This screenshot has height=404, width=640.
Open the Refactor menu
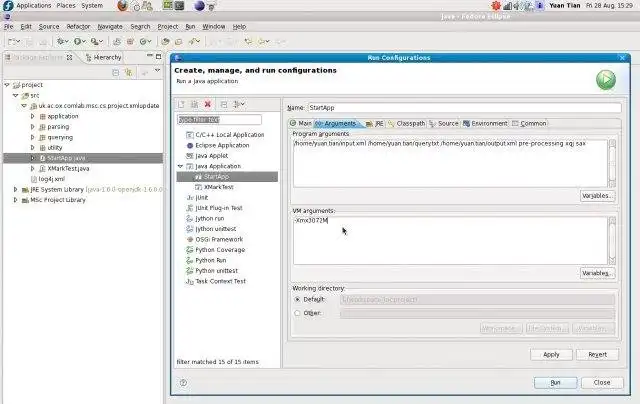(78, 27)
